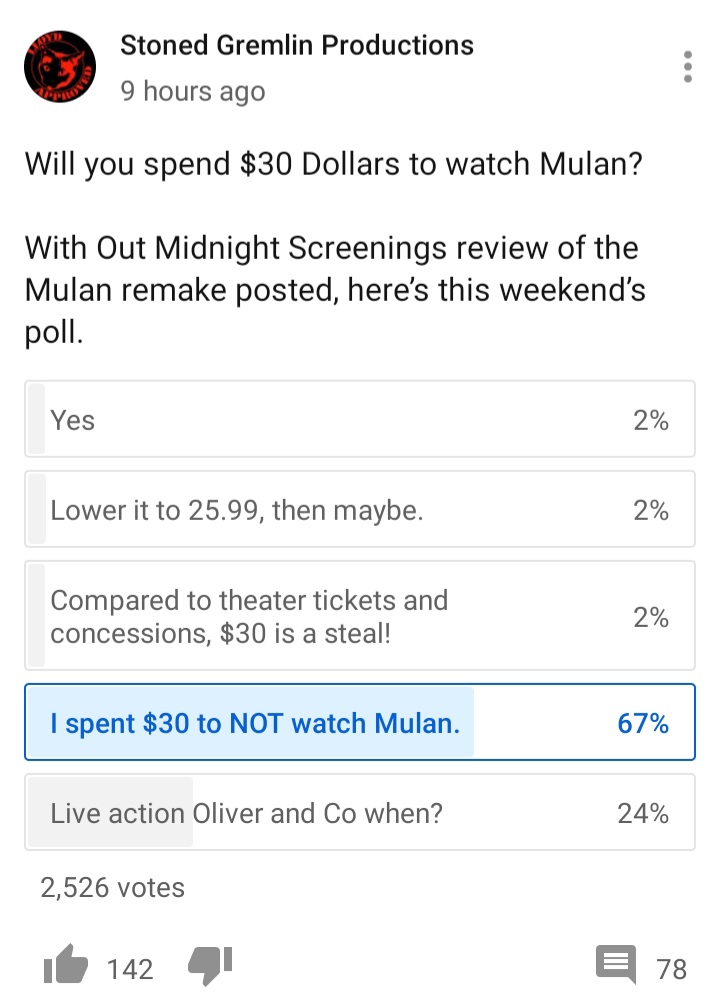720x999 pixels.
Task: Click the 78 comments count
Action: pyautogui.click(x=672, y=968)
